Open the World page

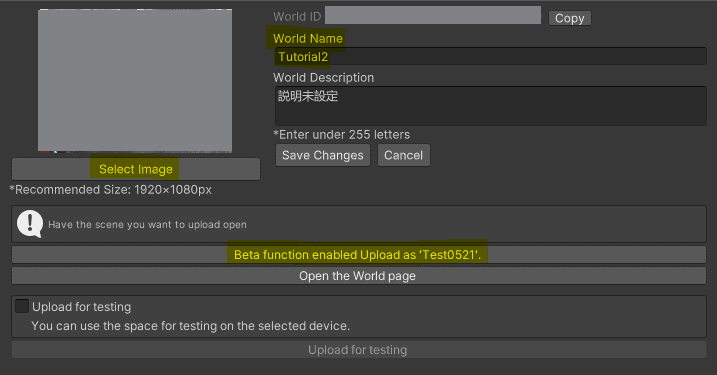pyautogui.click(x=358, y=276)
